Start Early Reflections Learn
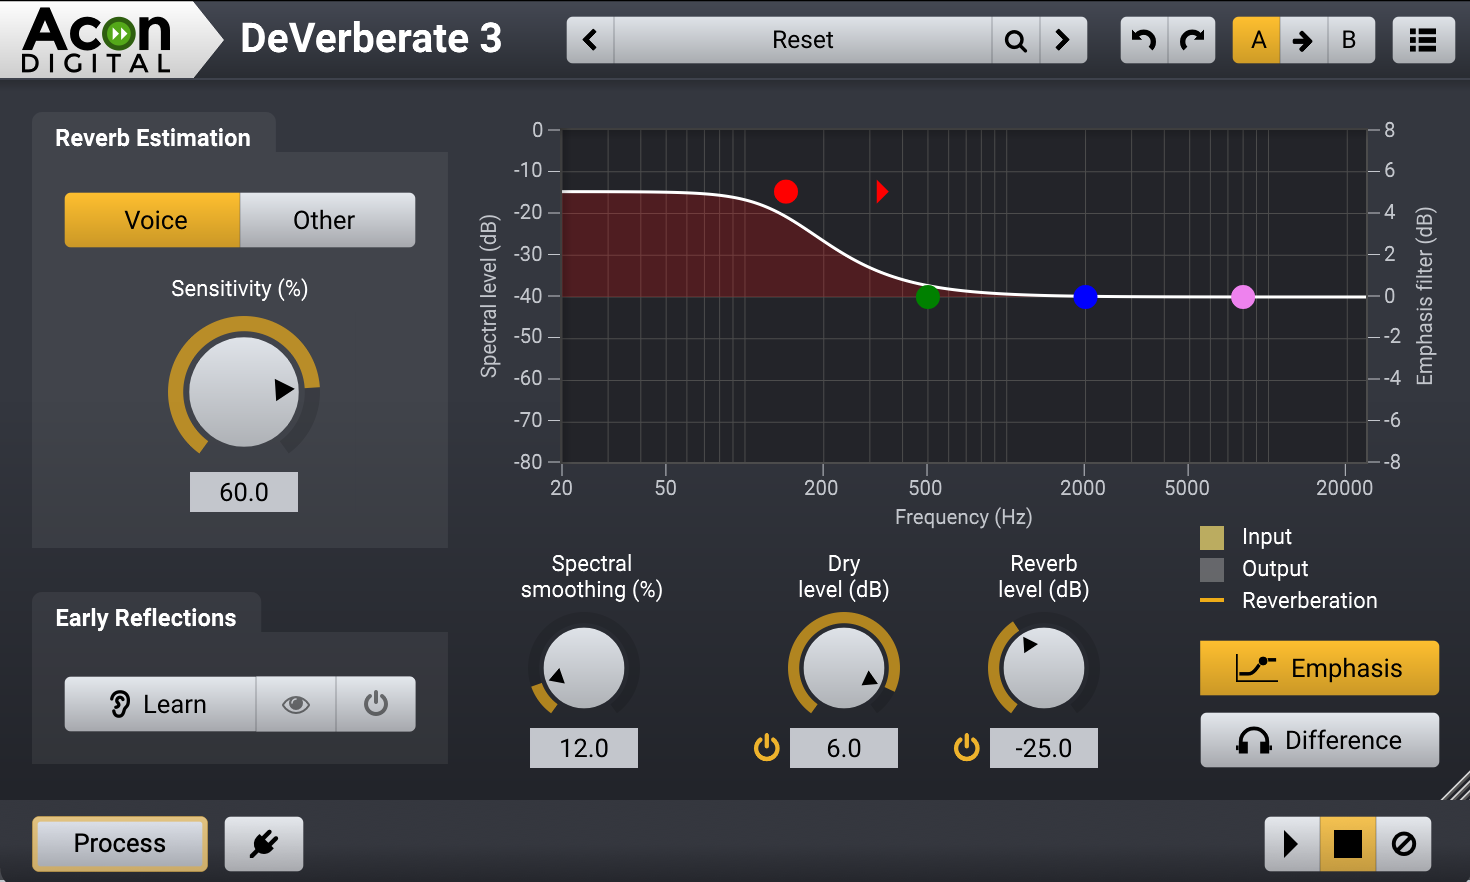The image size is (1470, 882). pos(160,704)
